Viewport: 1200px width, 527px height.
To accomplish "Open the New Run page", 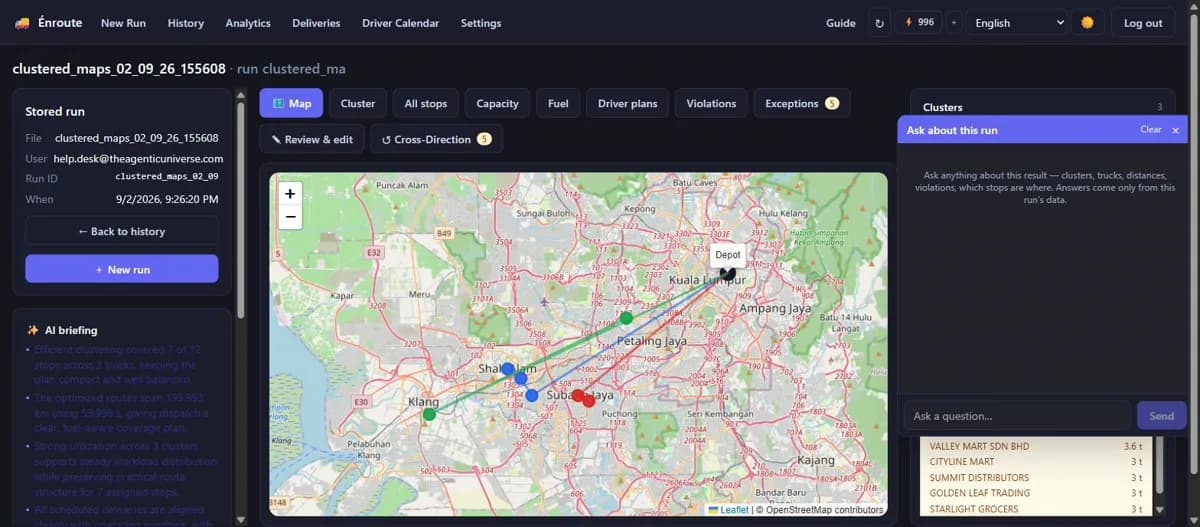I will pyautogui.click(x=125, y=23).
